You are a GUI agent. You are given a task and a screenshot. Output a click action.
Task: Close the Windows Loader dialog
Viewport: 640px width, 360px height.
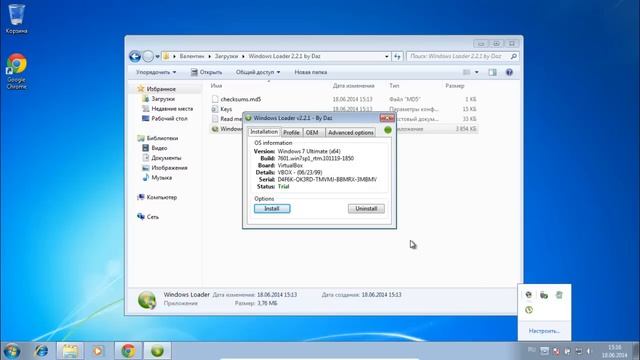click(387, 118)
